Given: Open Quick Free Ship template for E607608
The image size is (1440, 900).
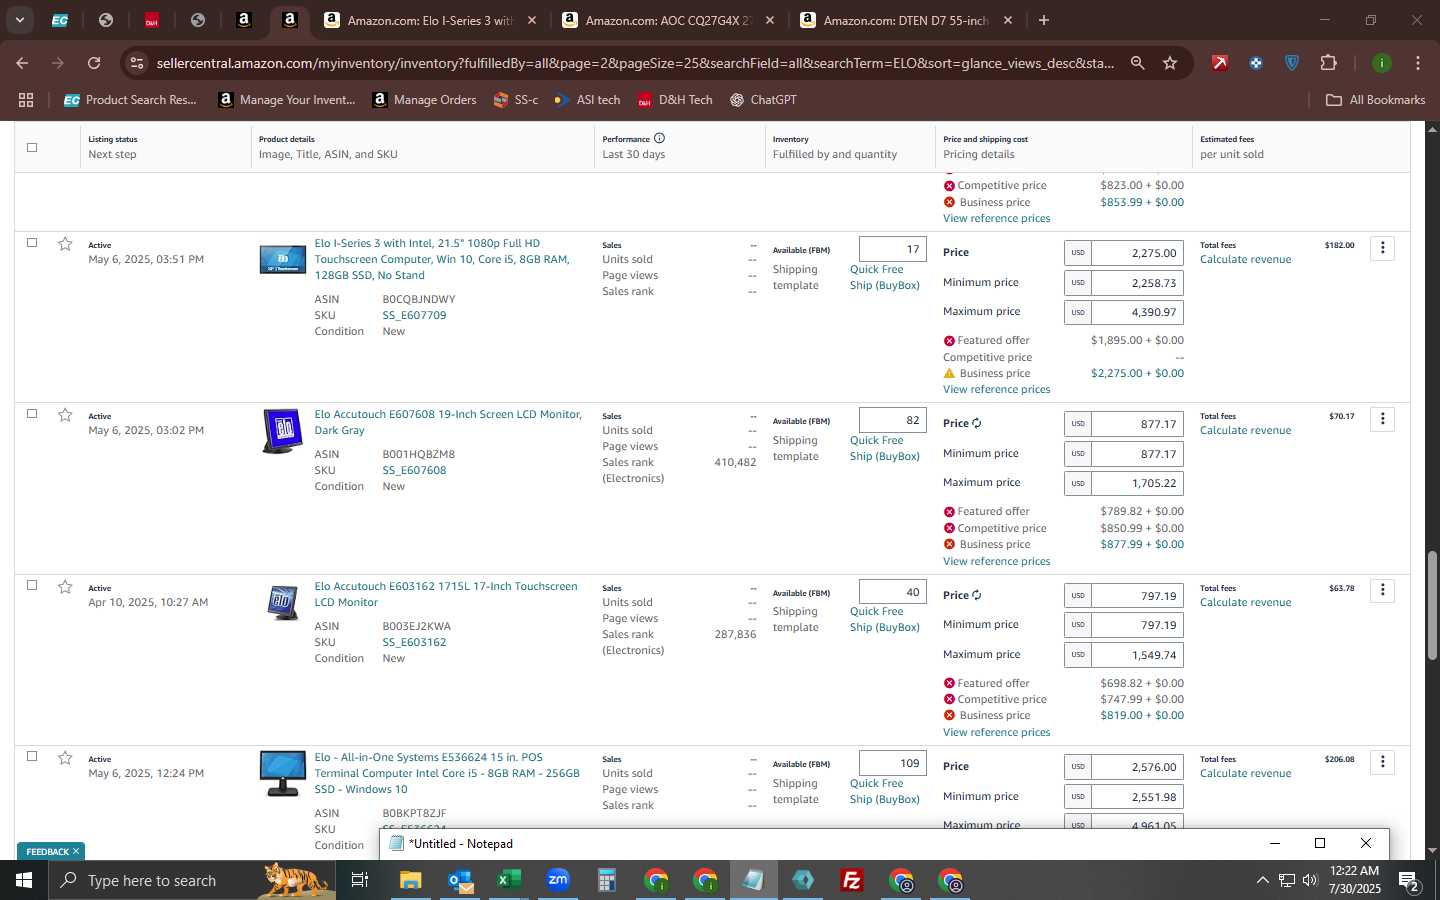Looking at the screenshot, I should pos(884,448).
